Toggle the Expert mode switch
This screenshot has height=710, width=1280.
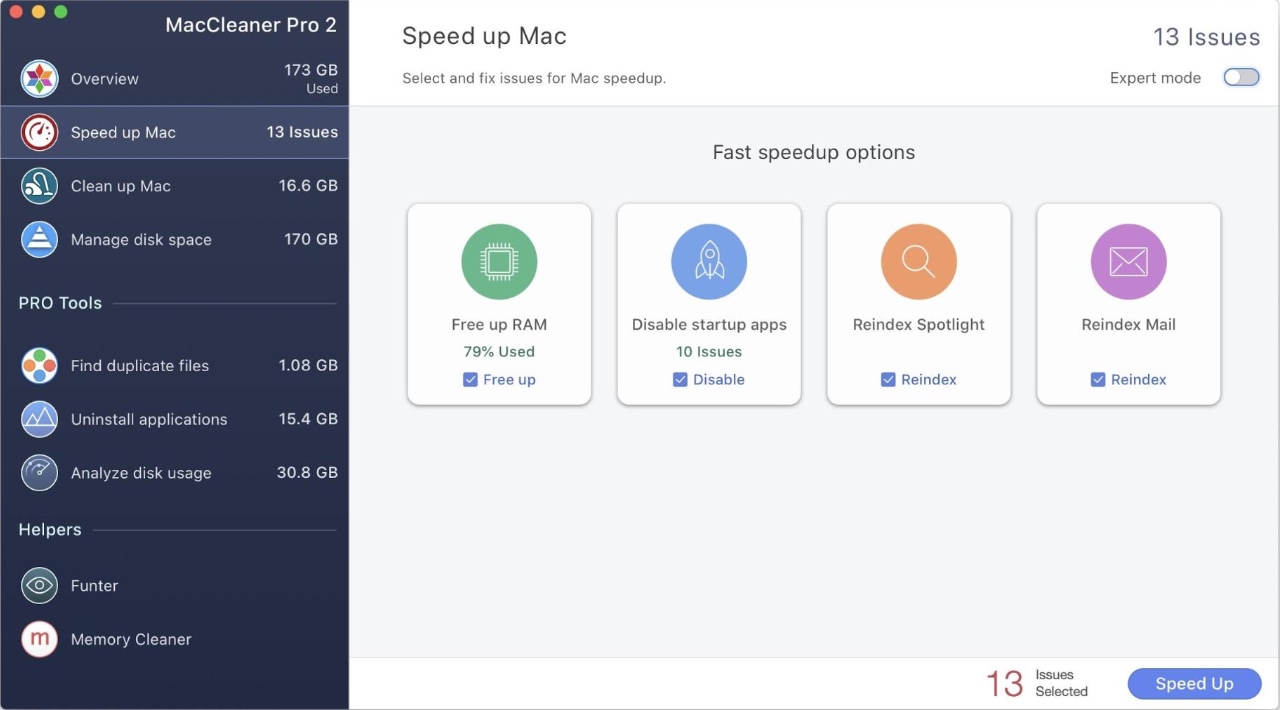1241,78
